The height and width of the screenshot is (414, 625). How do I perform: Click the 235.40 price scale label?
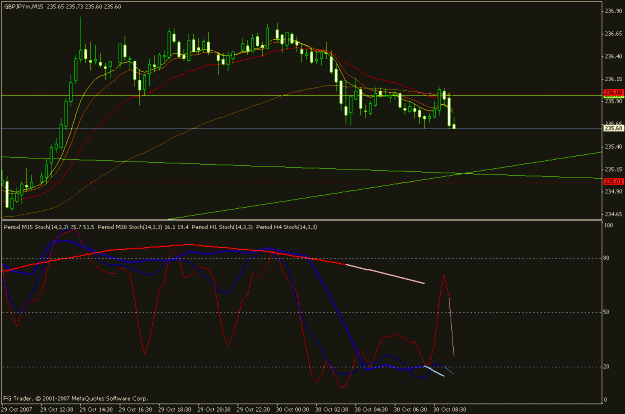(614, 147)
